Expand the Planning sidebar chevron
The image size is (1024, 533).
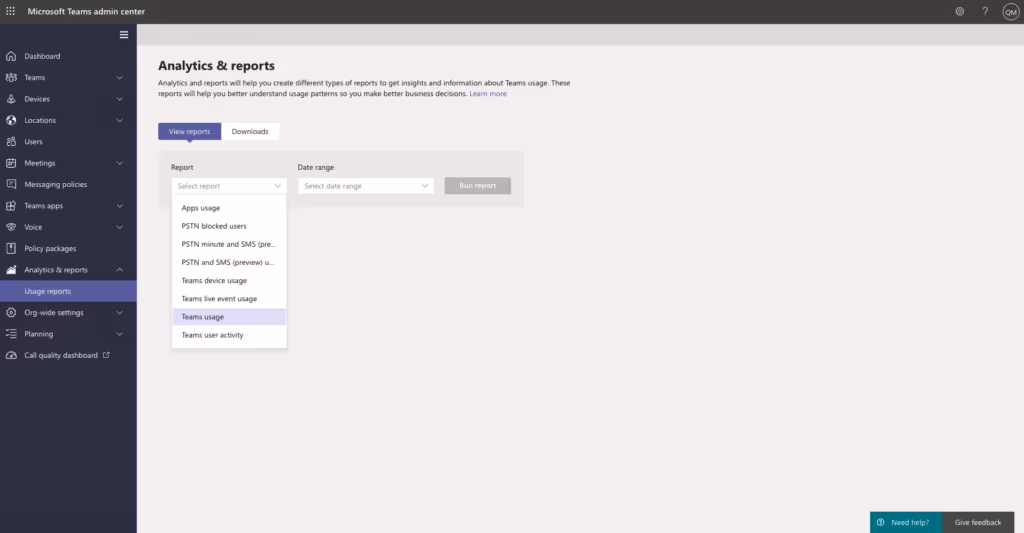120,334
